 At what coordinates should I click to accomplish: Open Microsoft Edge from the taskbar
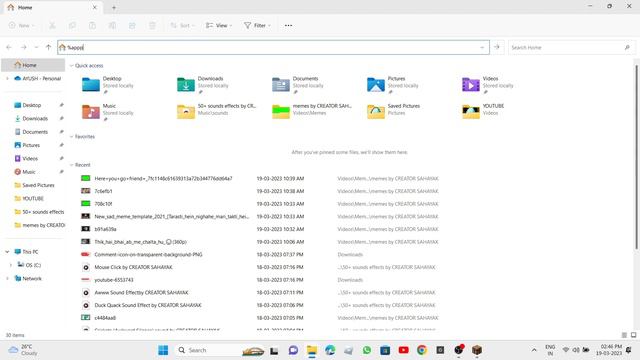330,350
